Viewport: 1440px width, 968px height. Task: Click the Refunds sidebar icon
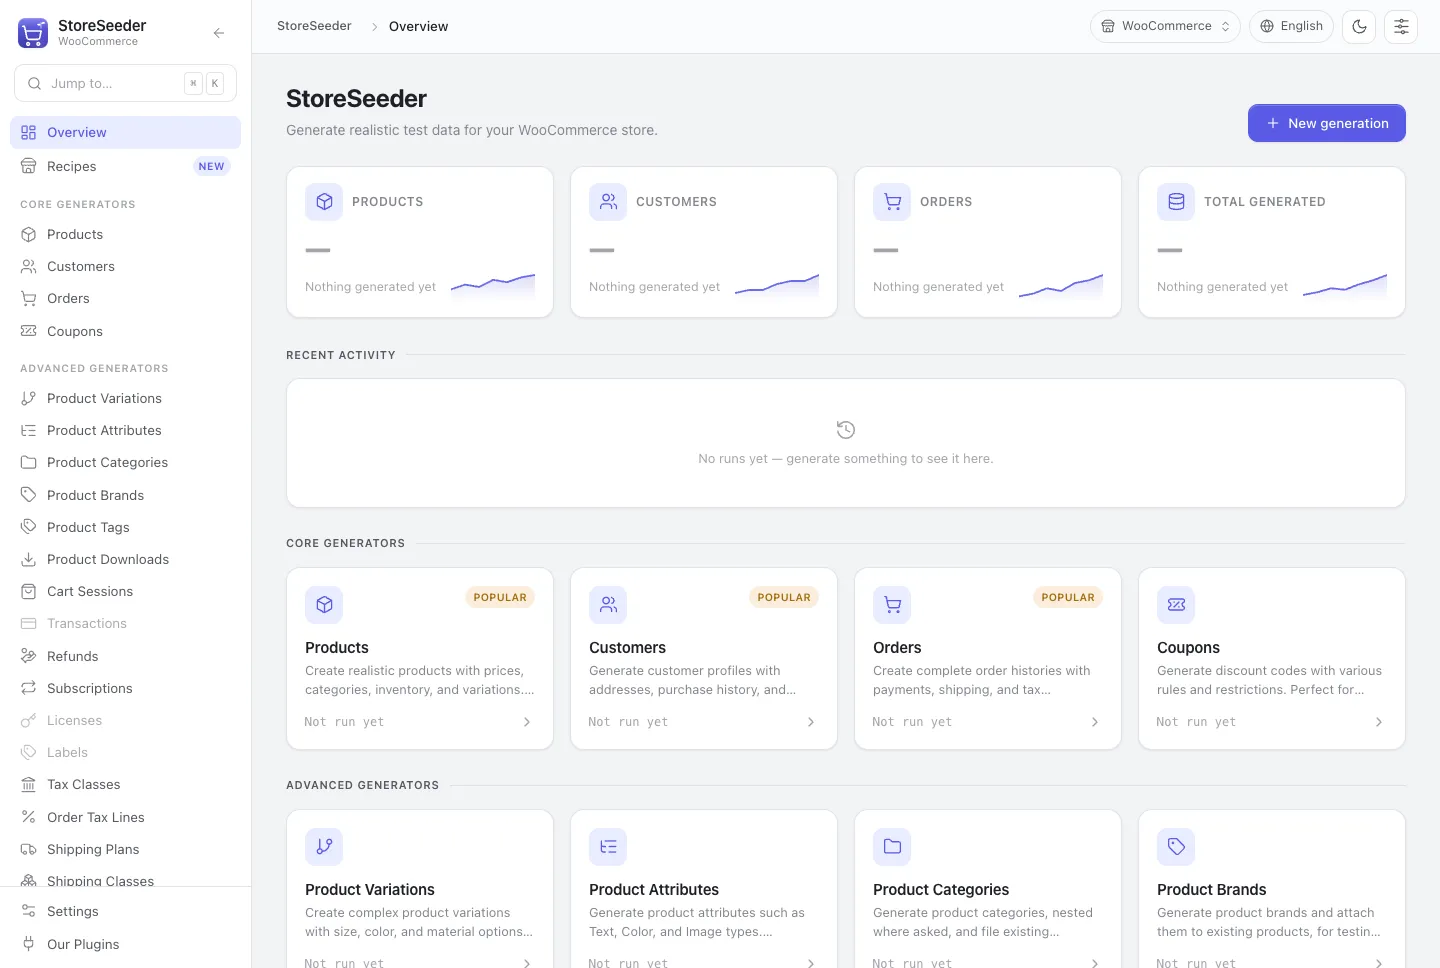tap(29, 656)
